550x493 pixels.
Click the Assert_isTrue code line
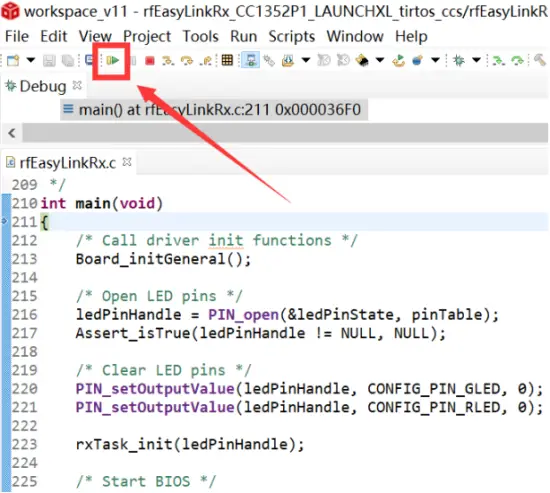(x=261, y=333)
